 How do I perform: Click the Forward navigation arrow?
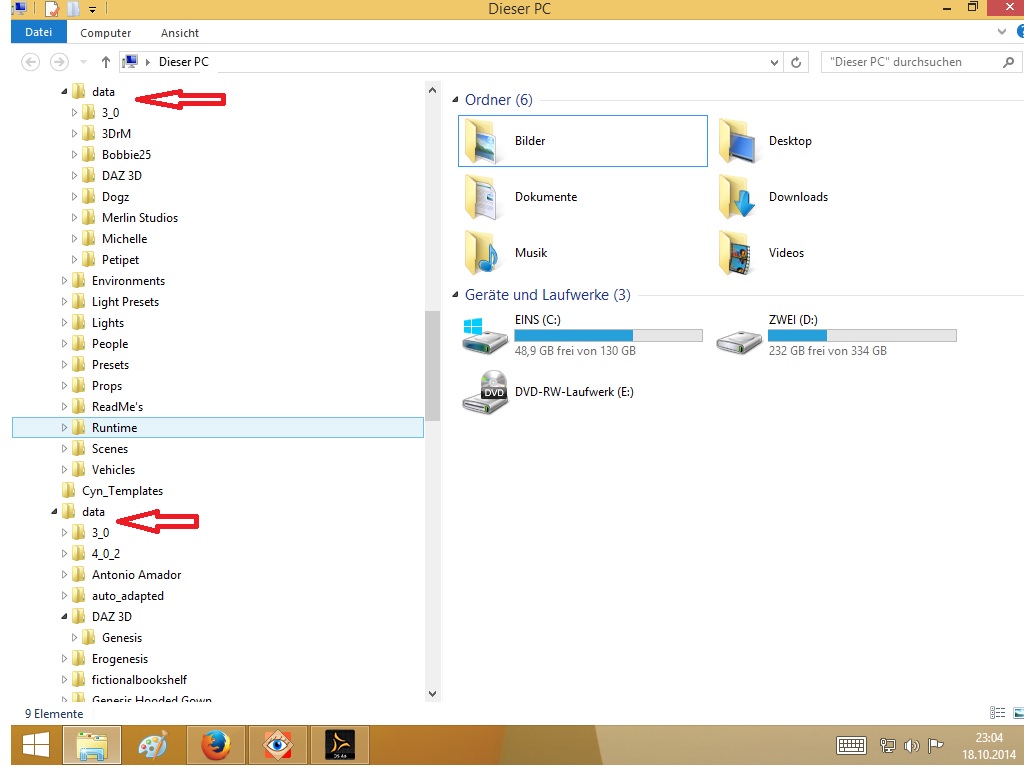59,62
